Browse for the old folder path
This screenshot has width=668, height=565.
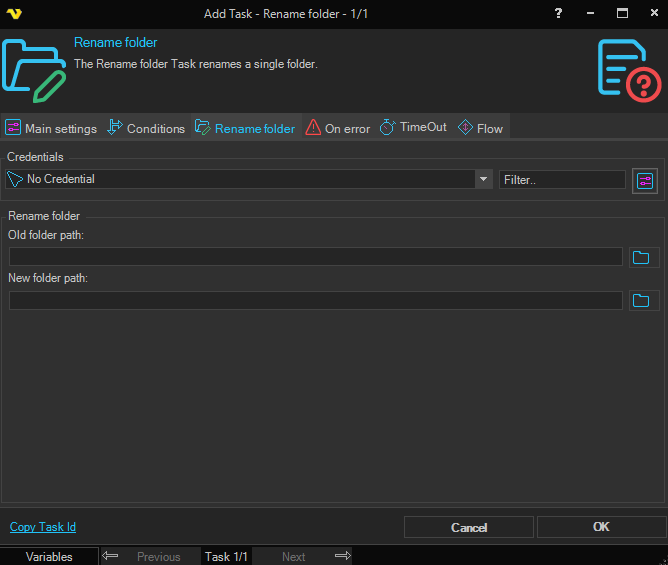(x=640, y=257)
